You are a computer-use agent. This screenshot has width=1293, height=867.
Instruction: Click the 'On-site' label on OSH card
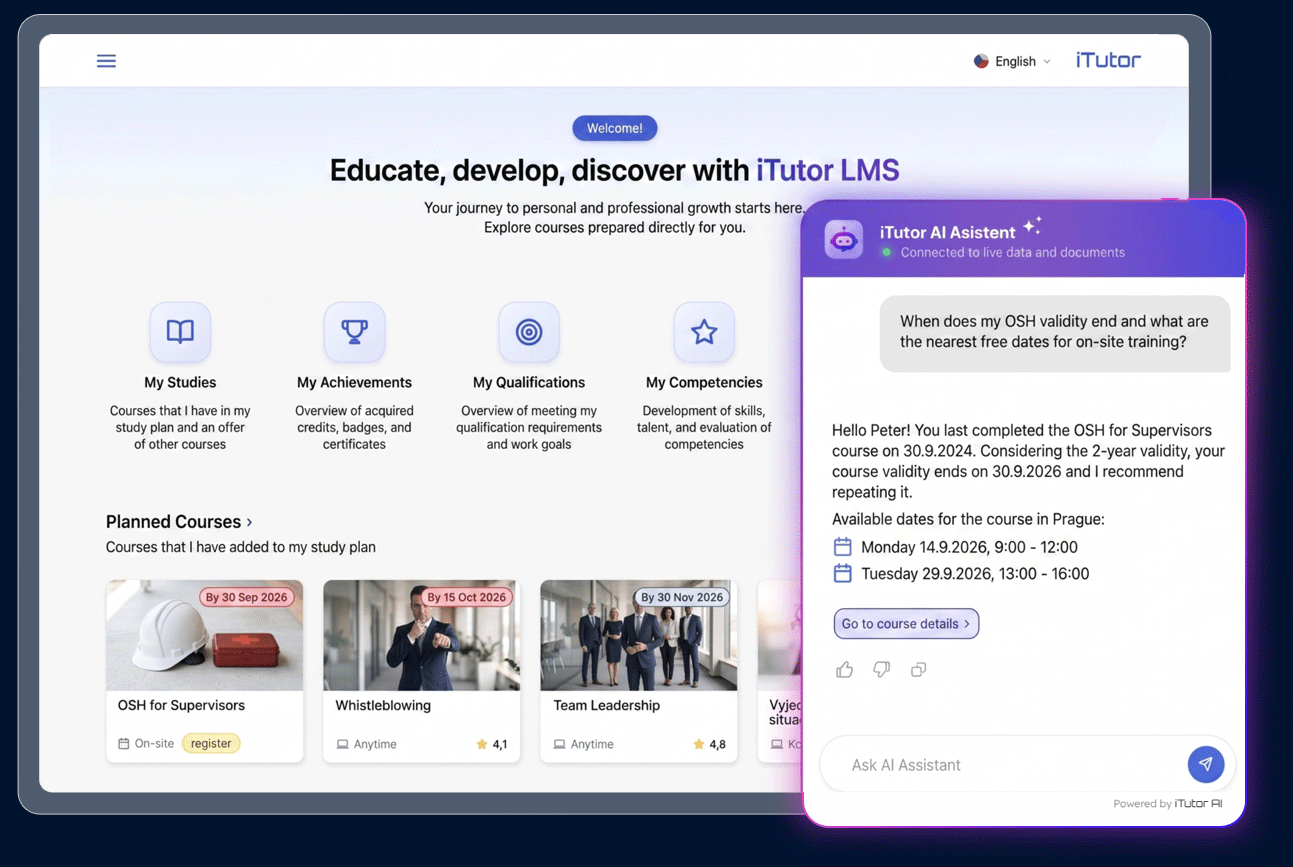154,744
